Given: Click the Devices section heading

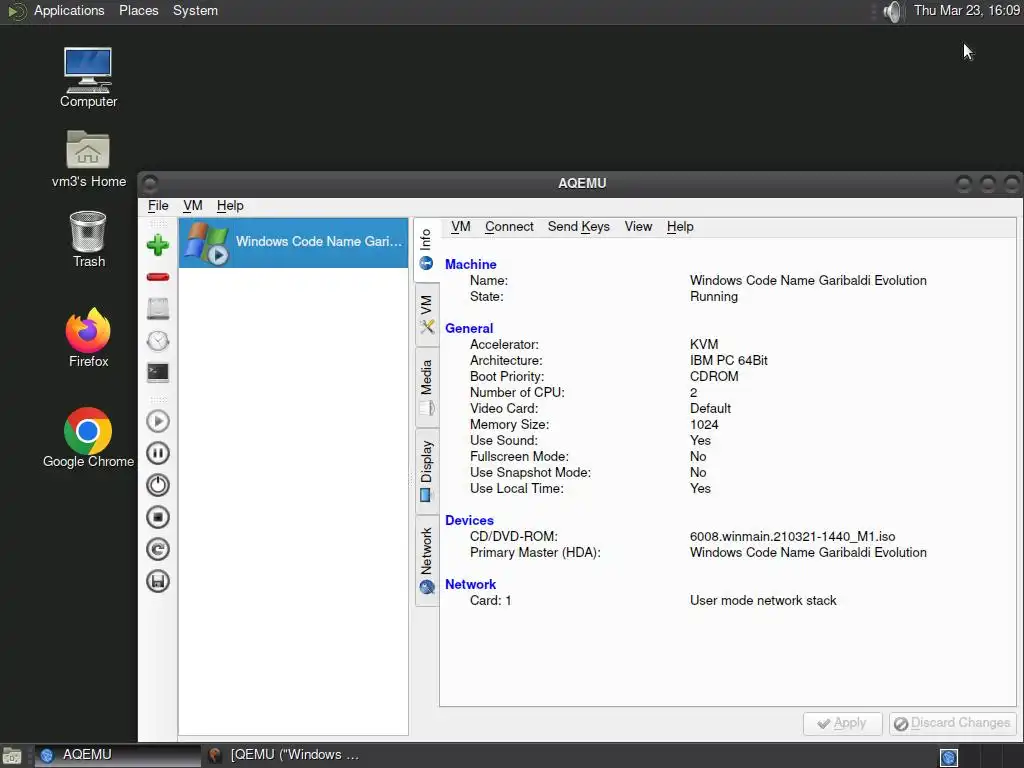Looking at the screenshot, I should [469, 520].
